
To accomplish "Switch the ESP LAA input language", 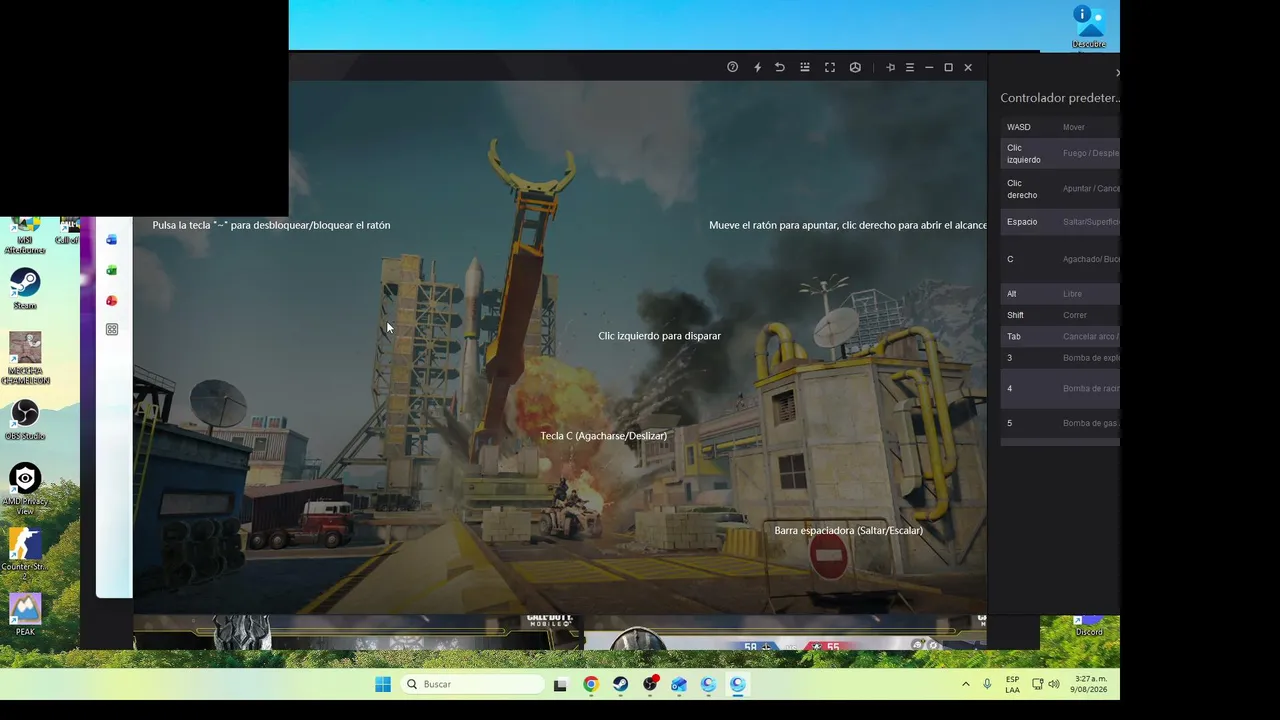I will click(1013, 684).
